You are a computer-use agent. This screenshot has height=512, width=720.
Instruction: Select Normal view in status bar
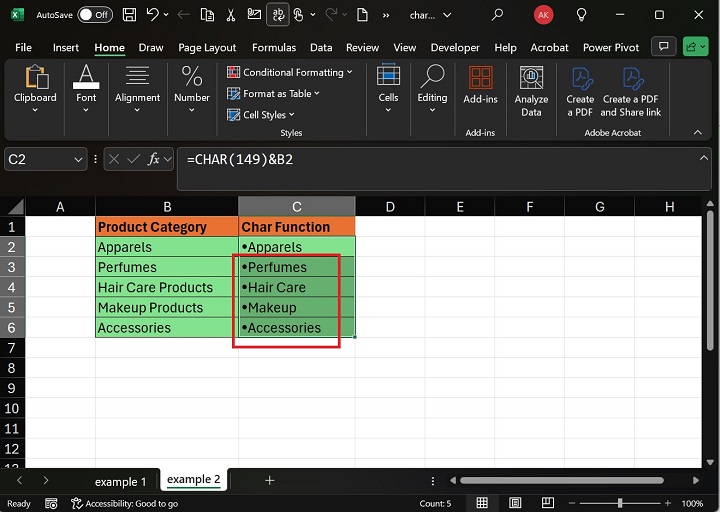482,503
